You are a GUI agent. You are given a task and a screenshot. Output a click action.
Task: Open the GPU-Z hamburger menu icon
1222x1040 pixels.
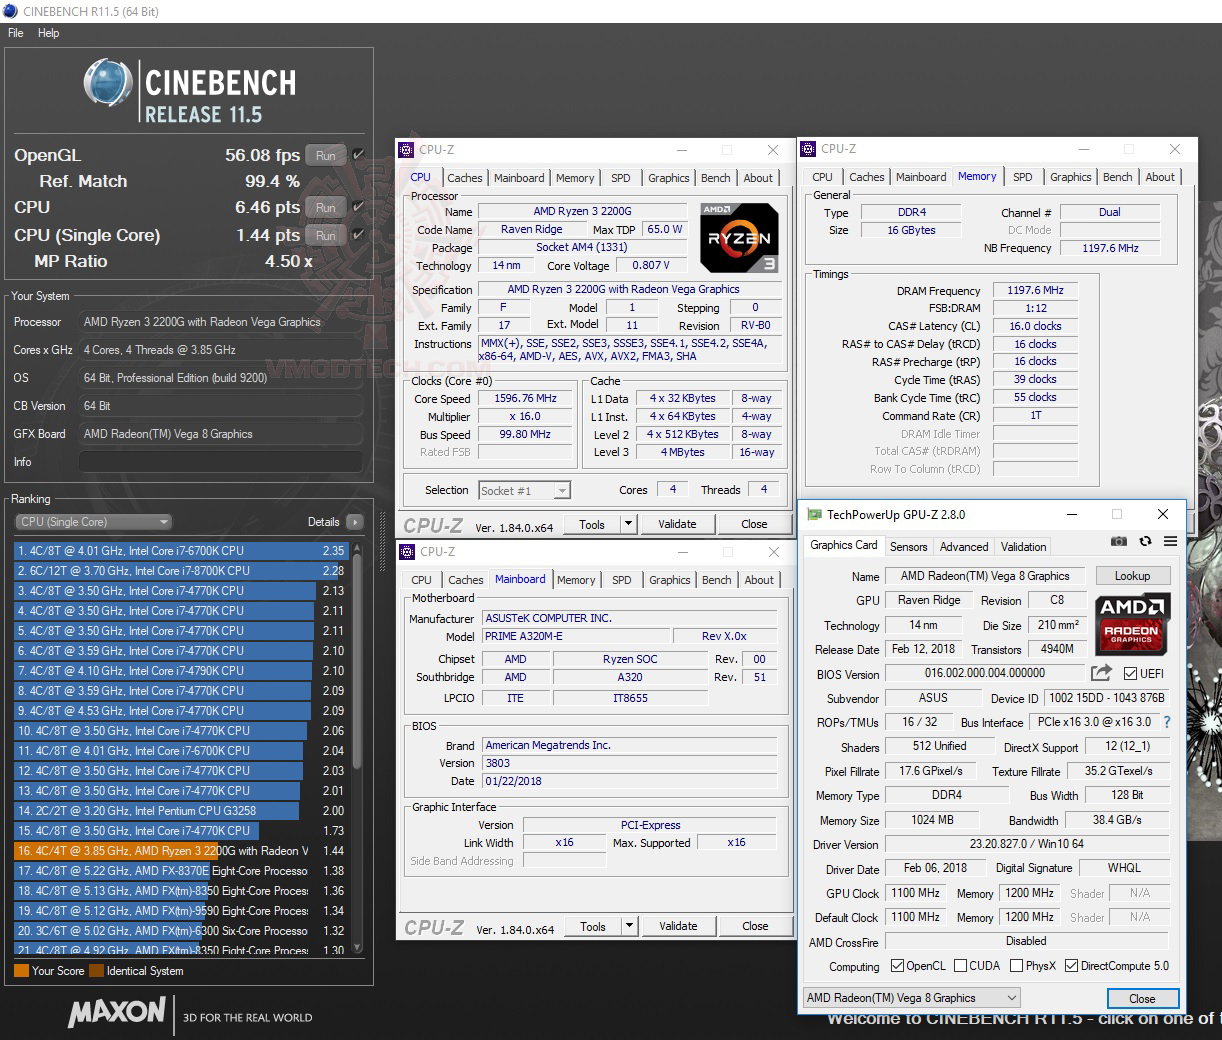point(1168,541)
